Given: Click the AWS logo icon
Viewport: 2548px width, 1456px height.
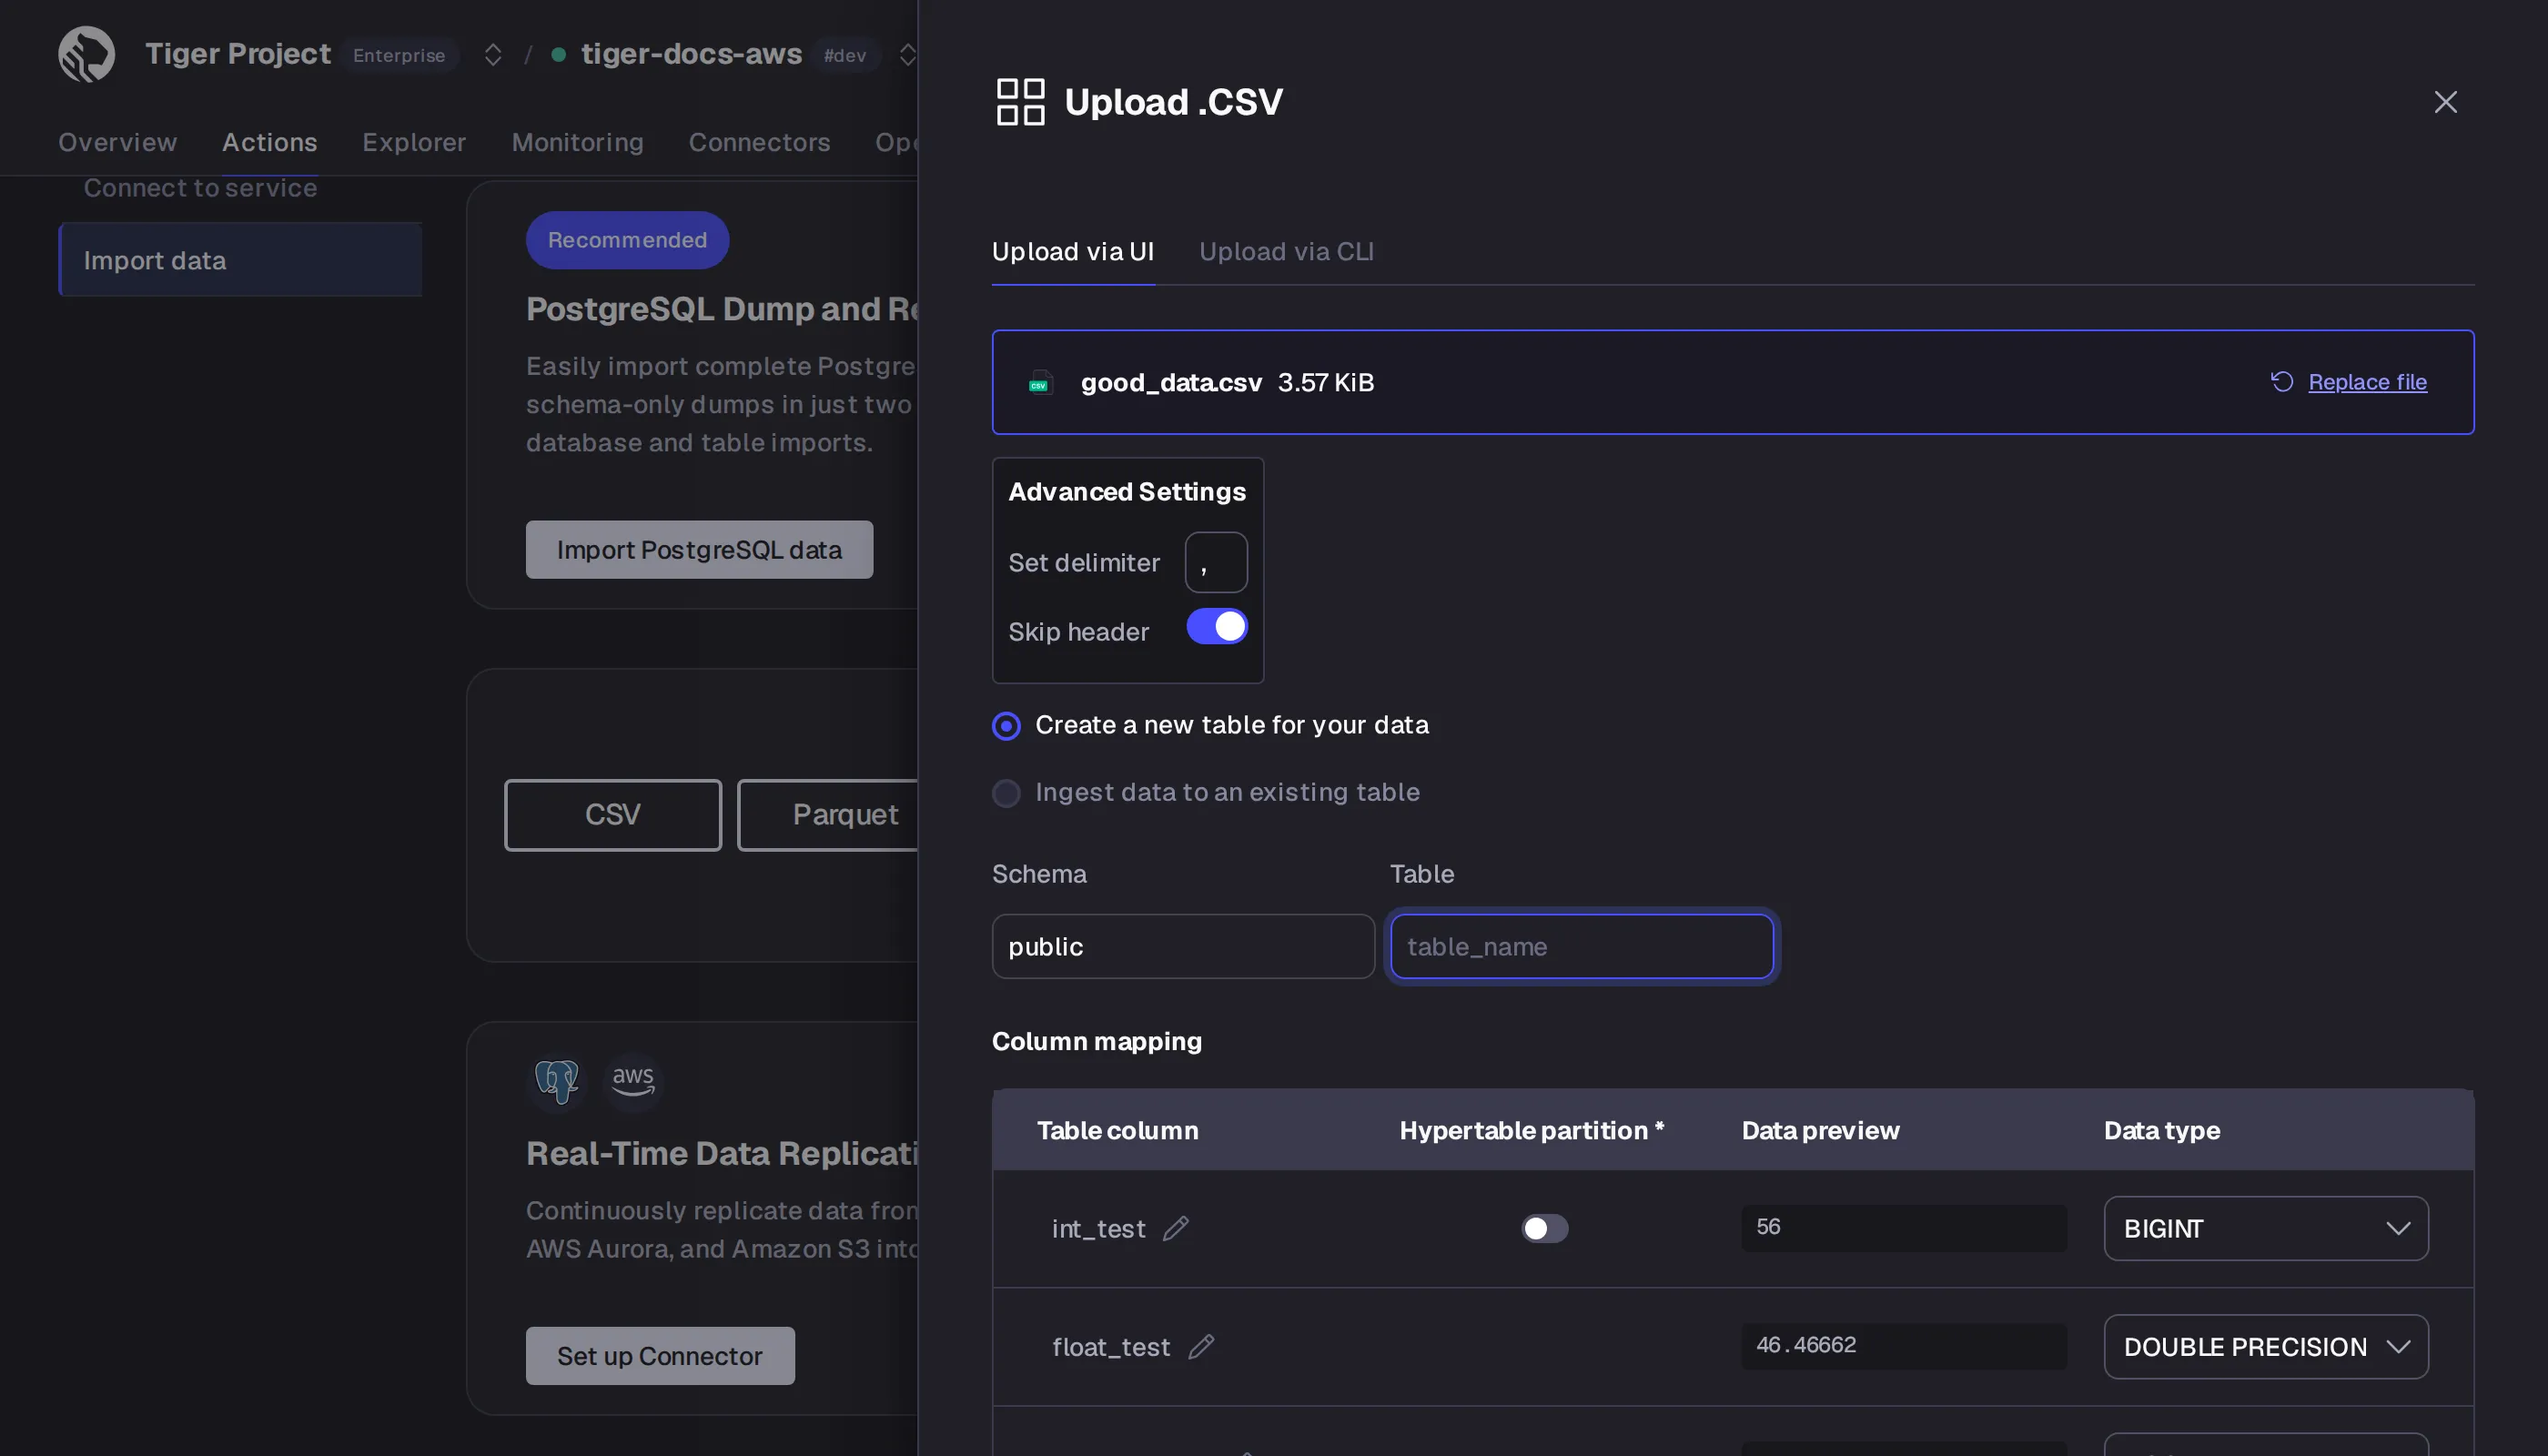Looking at the screenshot, I should click(x=633, y=1081).
